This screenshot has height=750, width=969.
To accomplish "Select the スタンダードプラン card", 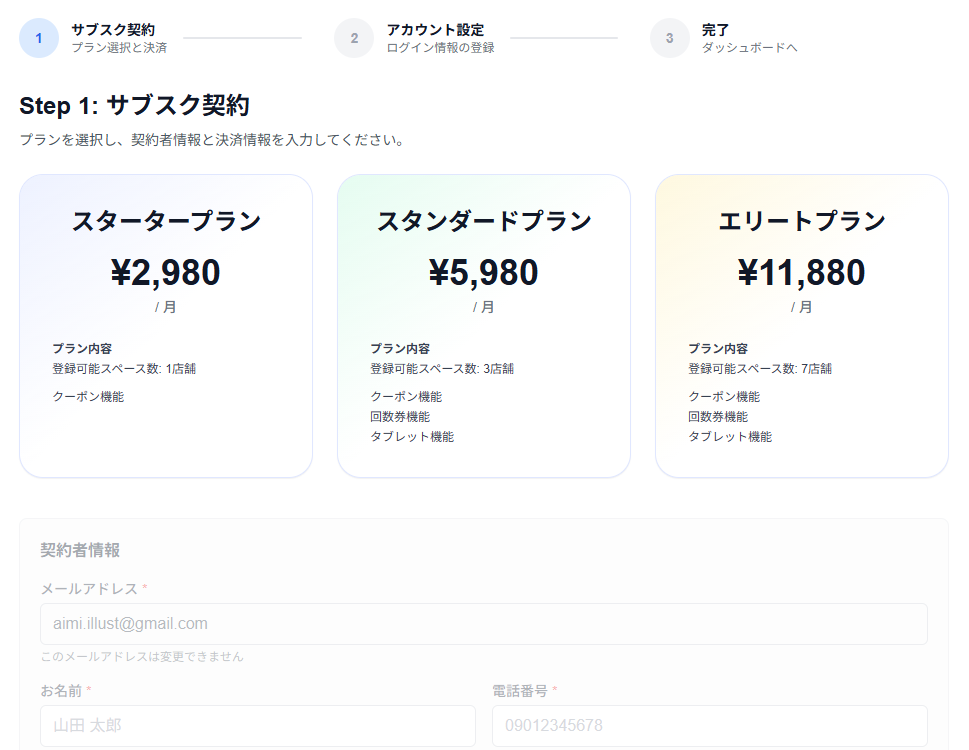I will (x=484, y=326).
